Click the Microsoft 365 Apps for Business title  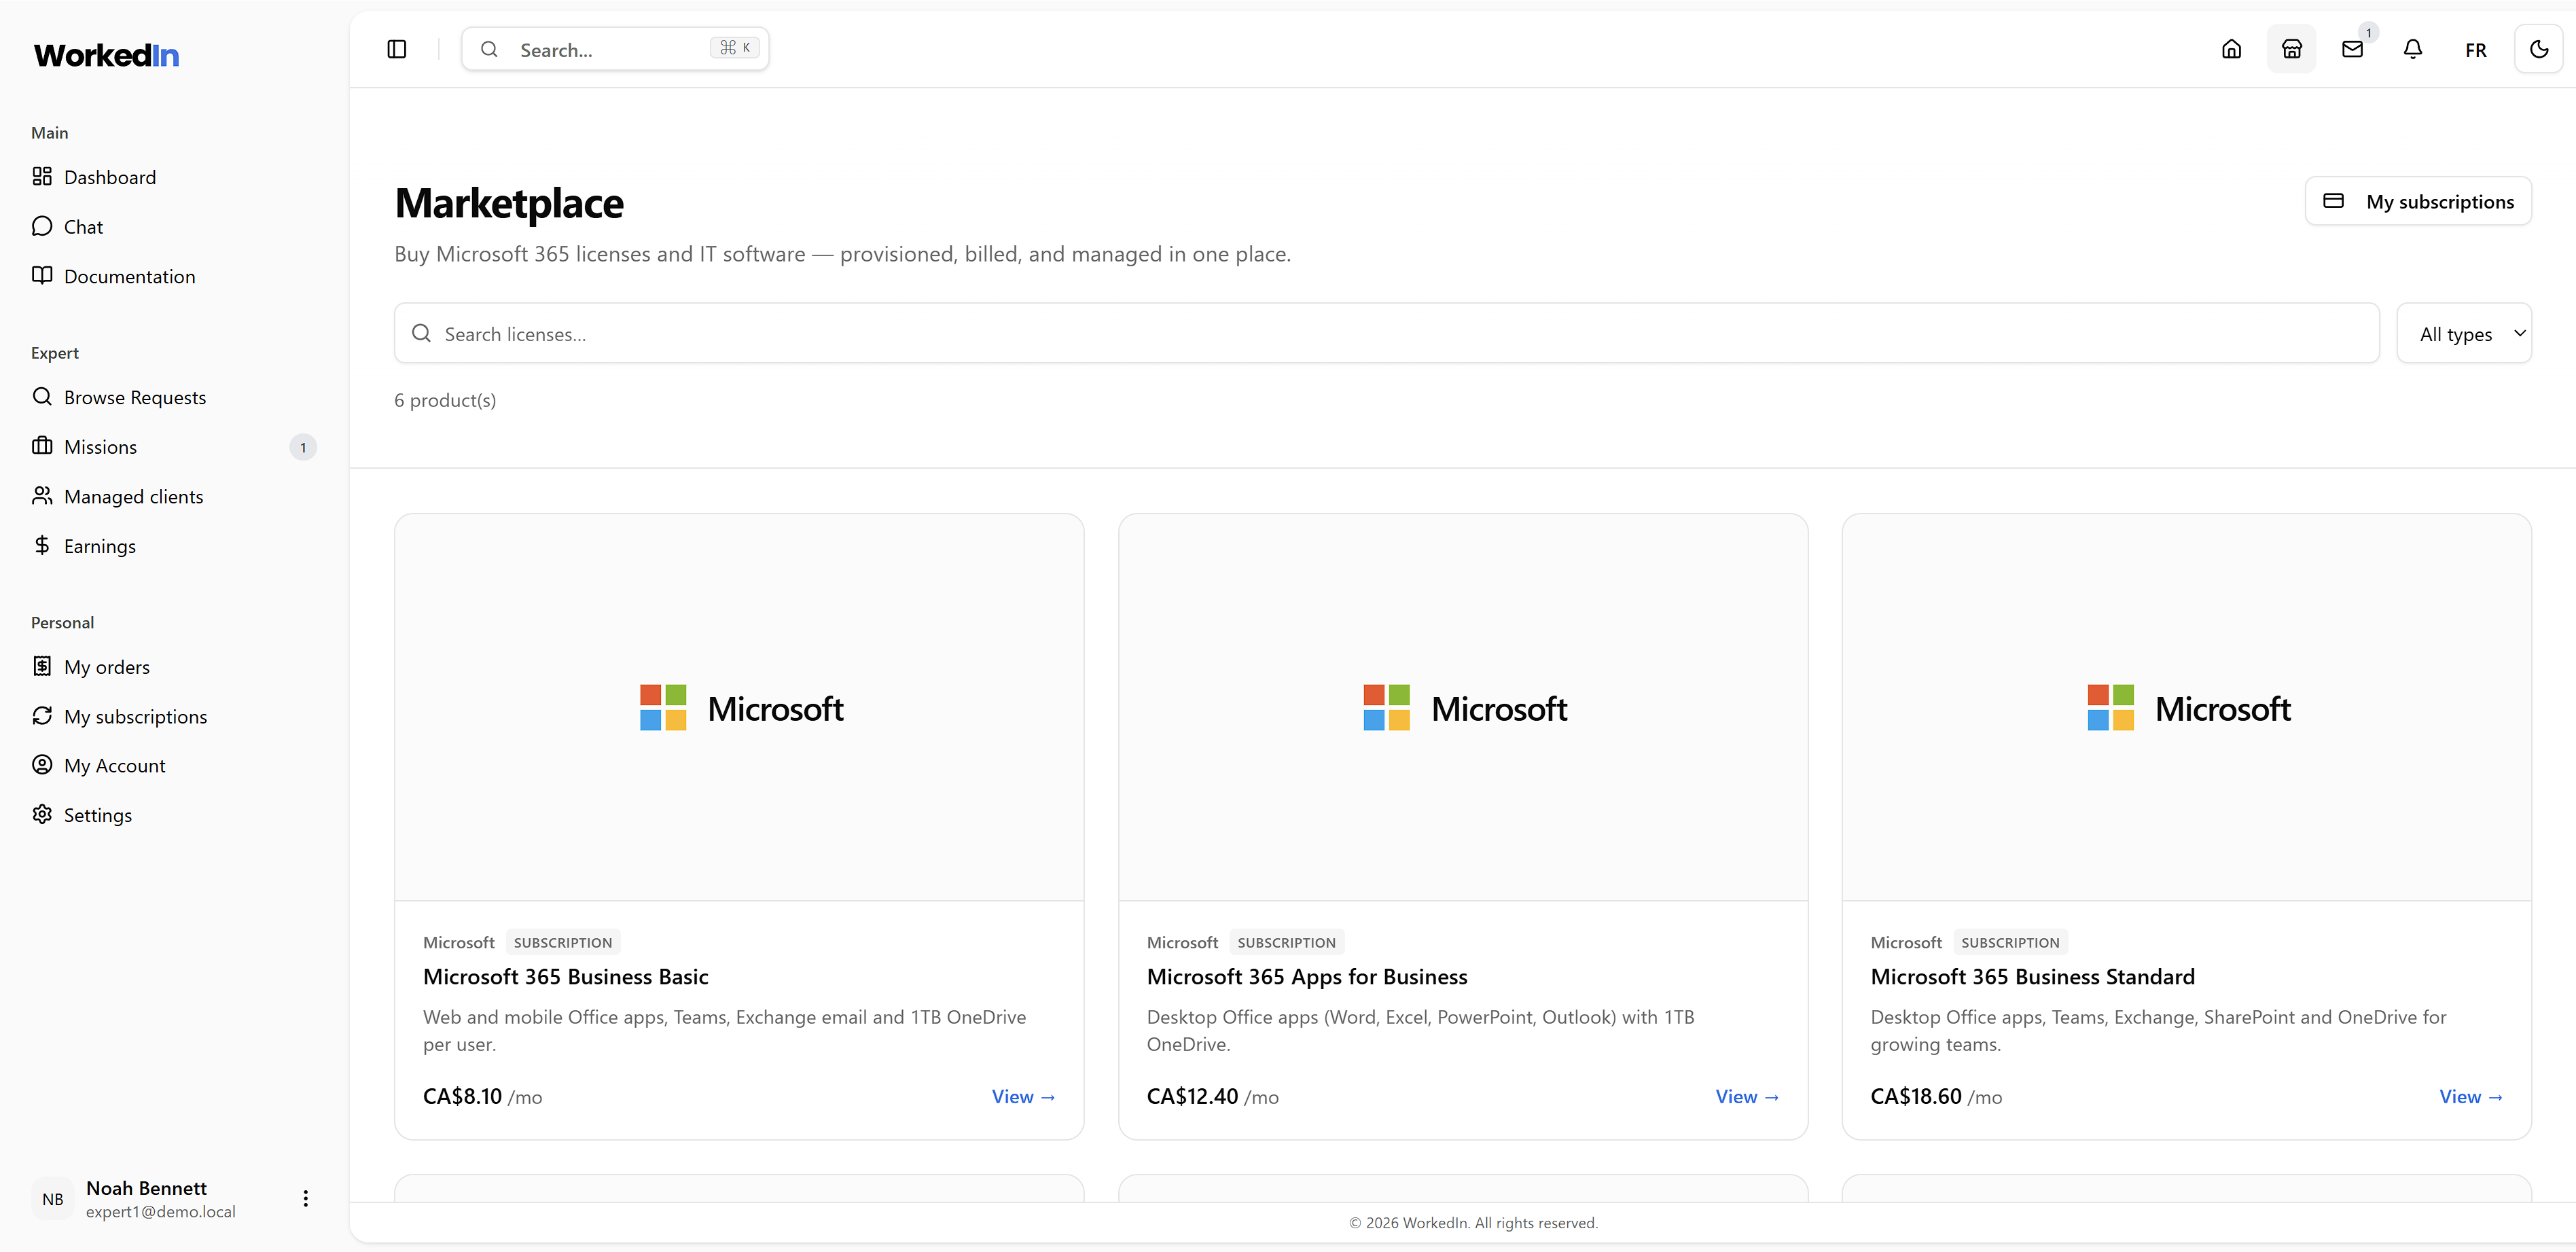[x=1307, y=977]
